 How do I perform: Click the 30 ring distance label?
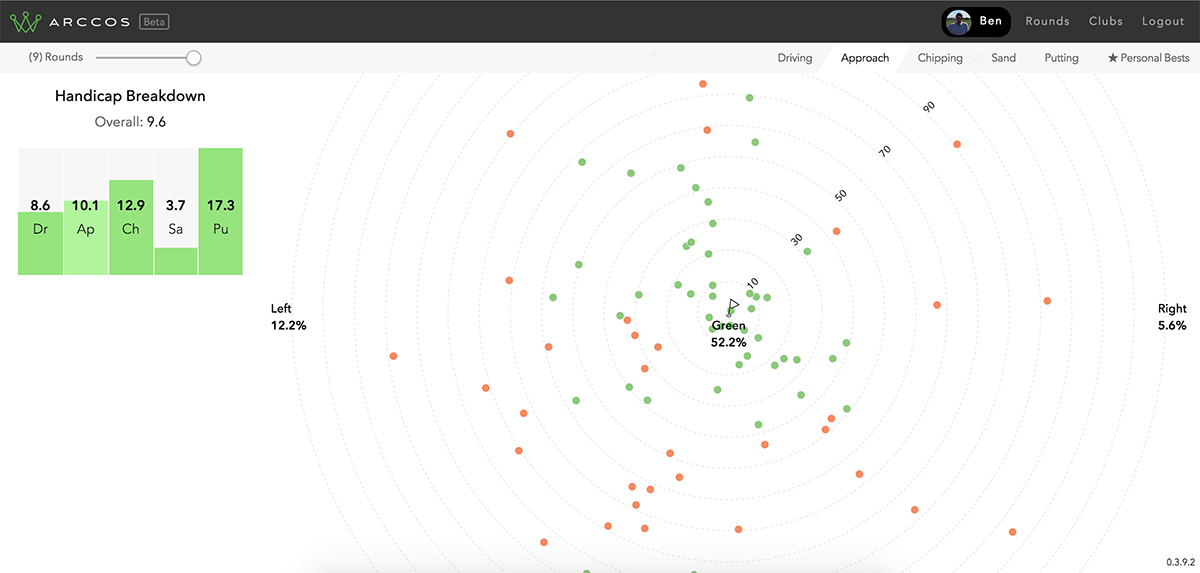797,239
